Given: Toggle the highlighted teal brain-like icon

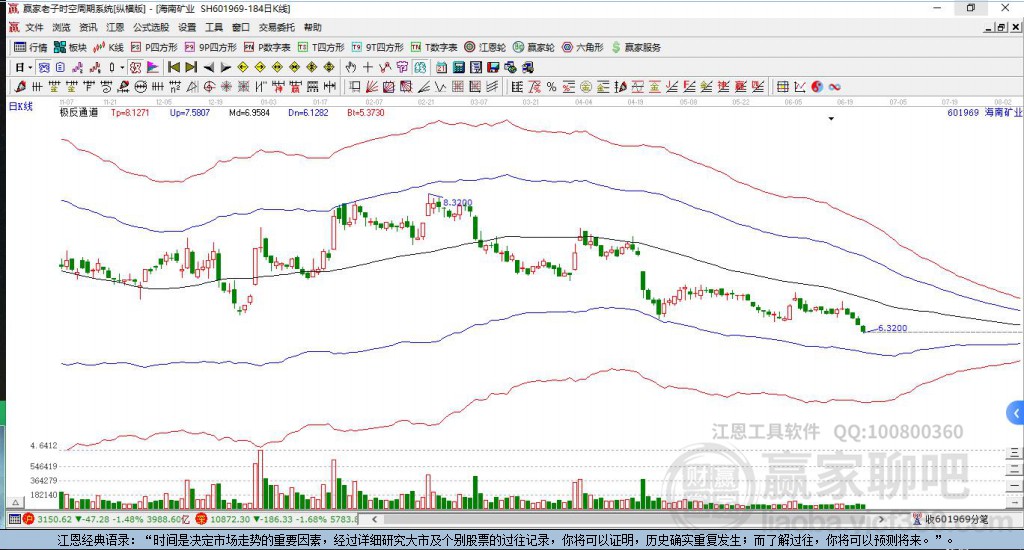Looking at the screenshot, I should pos(420,67).
